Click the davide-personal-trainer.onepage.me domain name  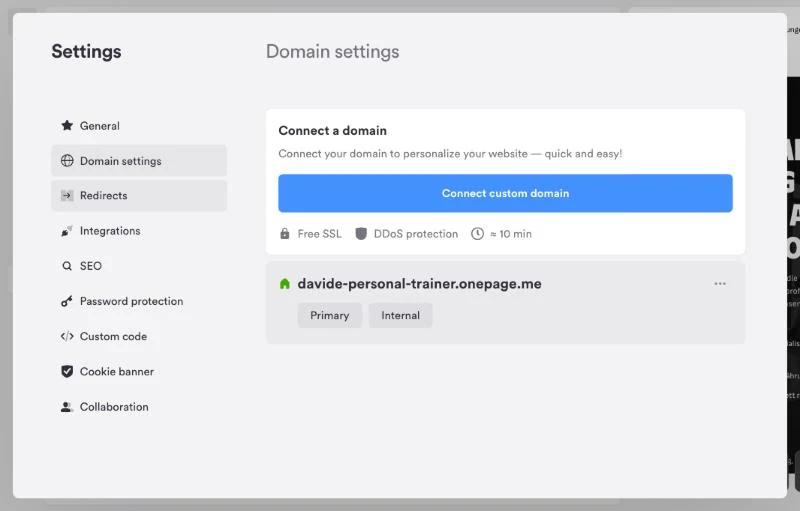419,284
